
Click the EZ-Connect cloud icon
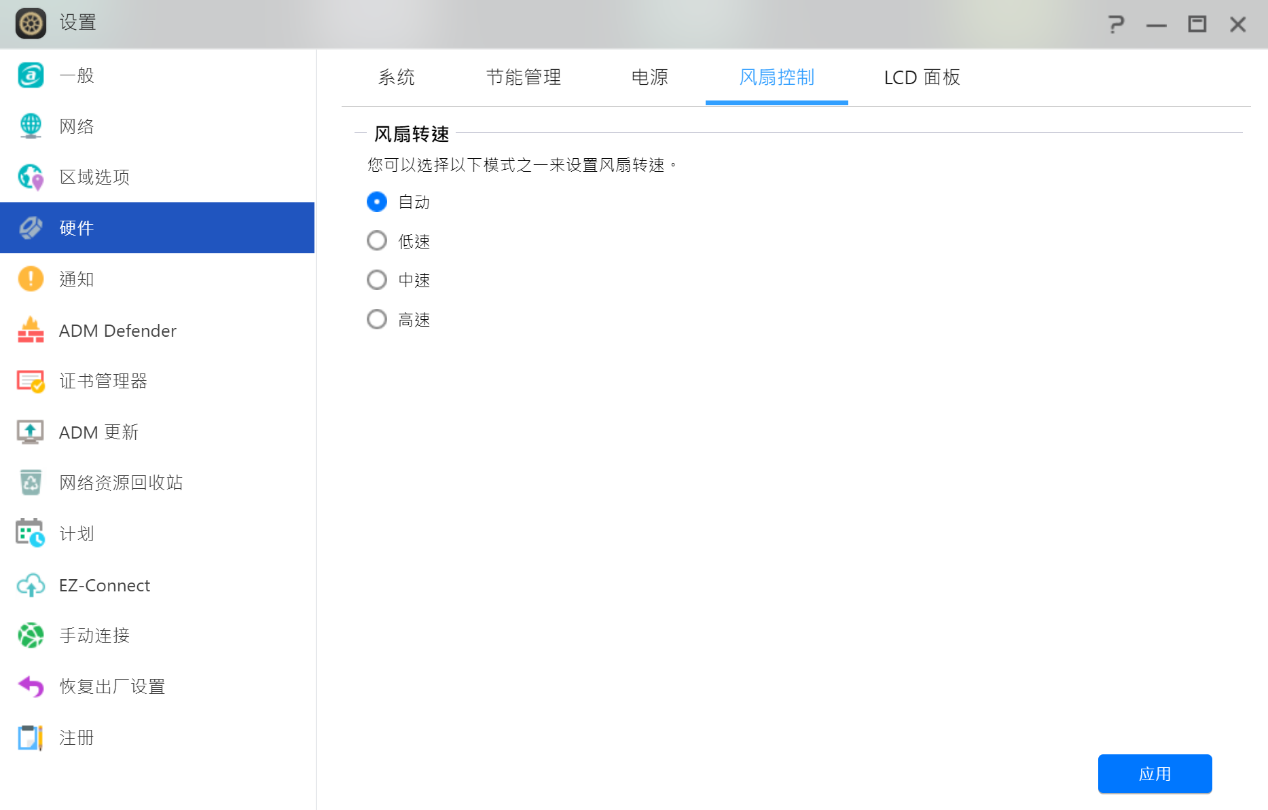[31, 585]
